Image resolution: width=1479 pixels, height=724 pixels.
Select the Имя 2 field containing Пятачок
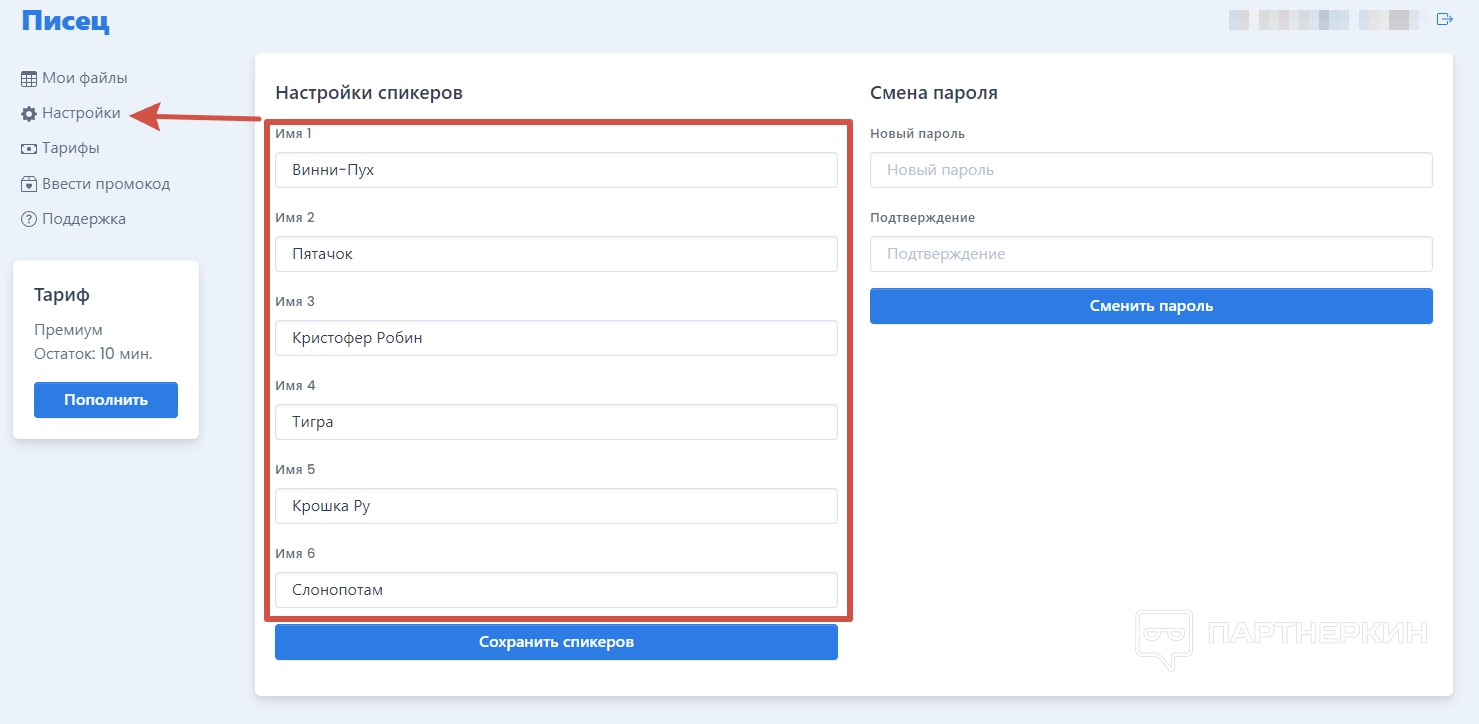pyautogui.click(x=556, y=254)
